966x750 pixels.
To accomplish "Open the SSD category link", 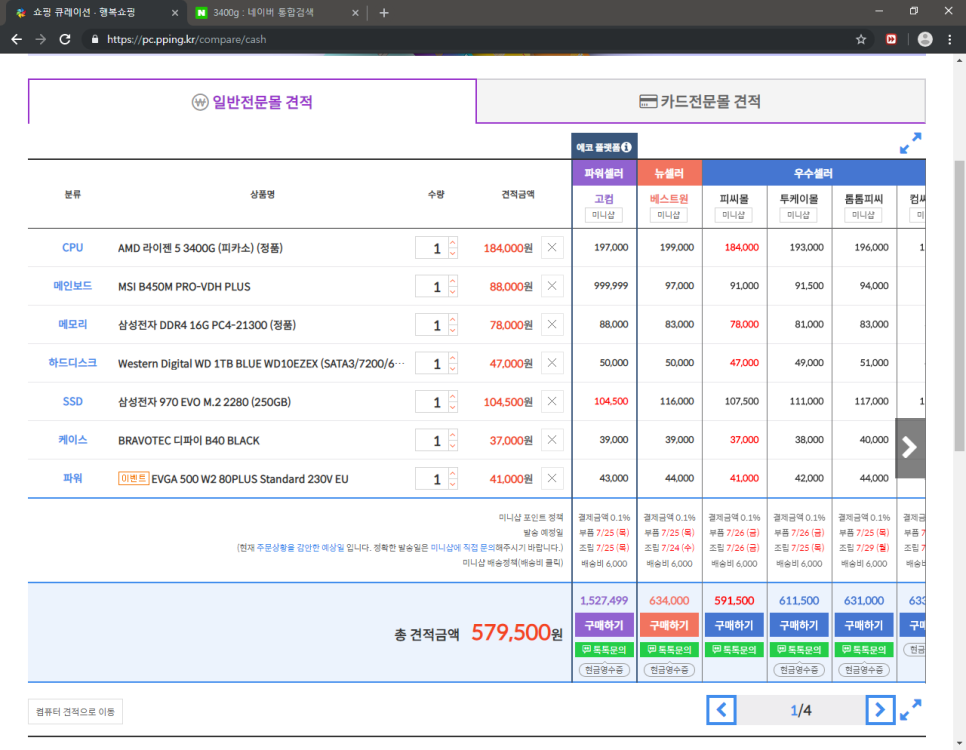I will tap(73, 401).
